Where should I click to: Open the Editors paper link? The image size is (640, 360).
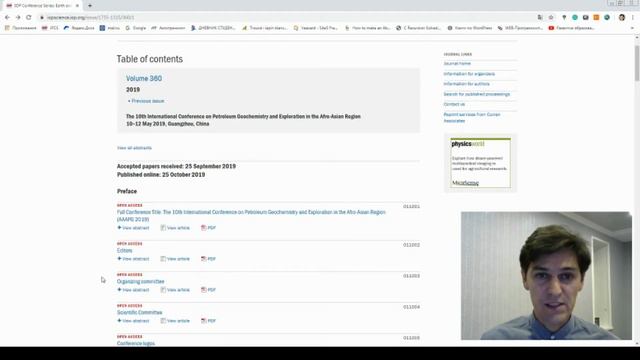124,251
